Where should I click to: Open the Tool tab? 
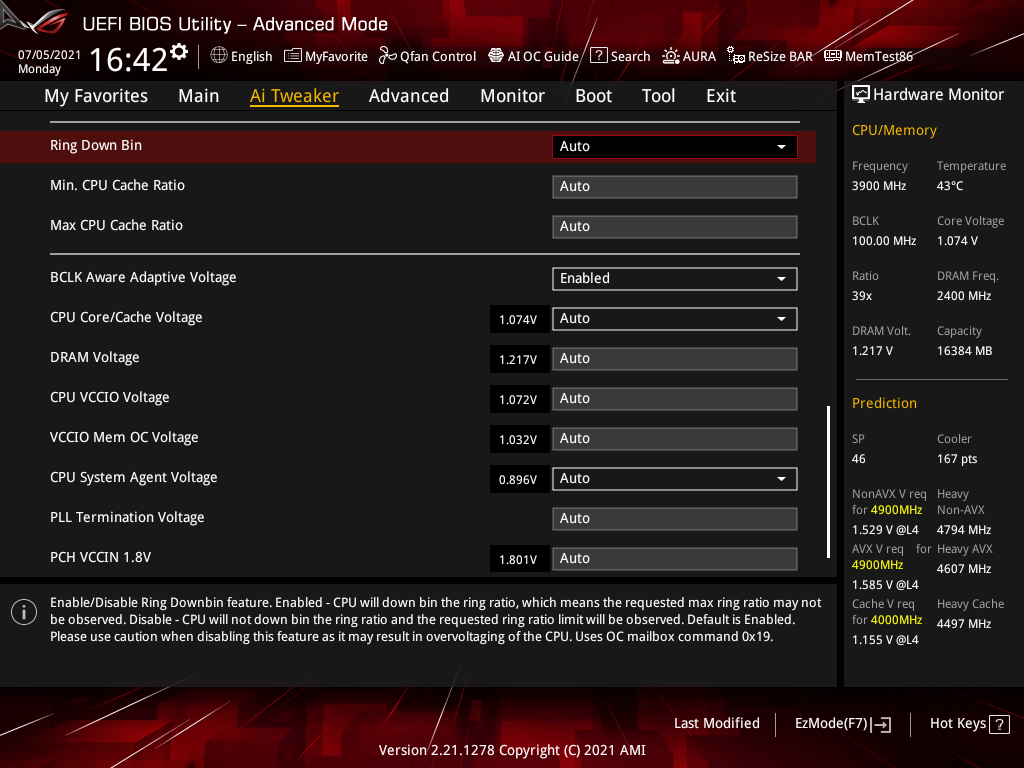click(658, 96)
